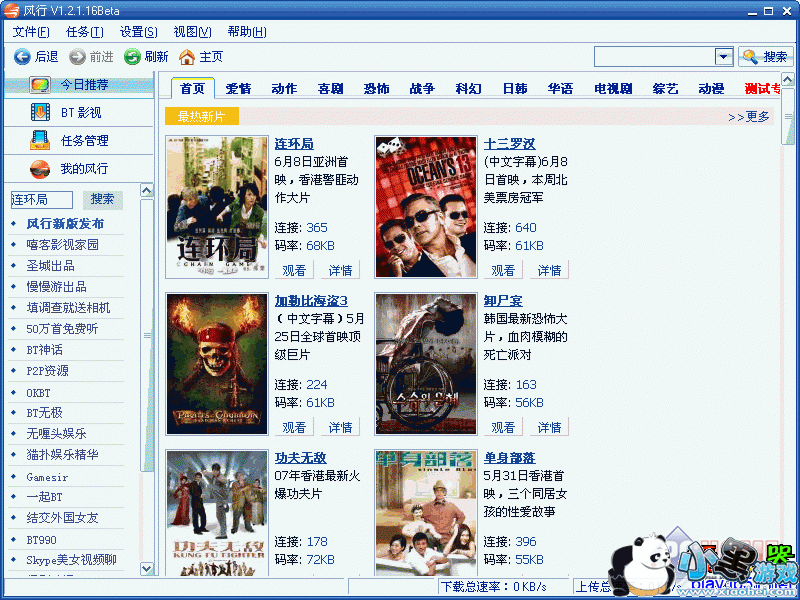Click 观看 button for 加勒比海盗3
This screenshot has height=600, width=800.
294,428
